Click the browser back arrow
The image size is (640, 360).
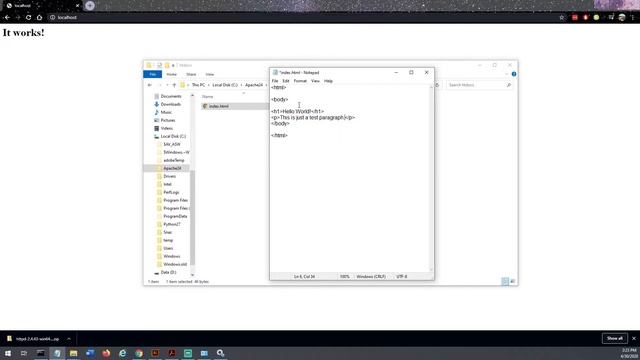coord(7,18)
